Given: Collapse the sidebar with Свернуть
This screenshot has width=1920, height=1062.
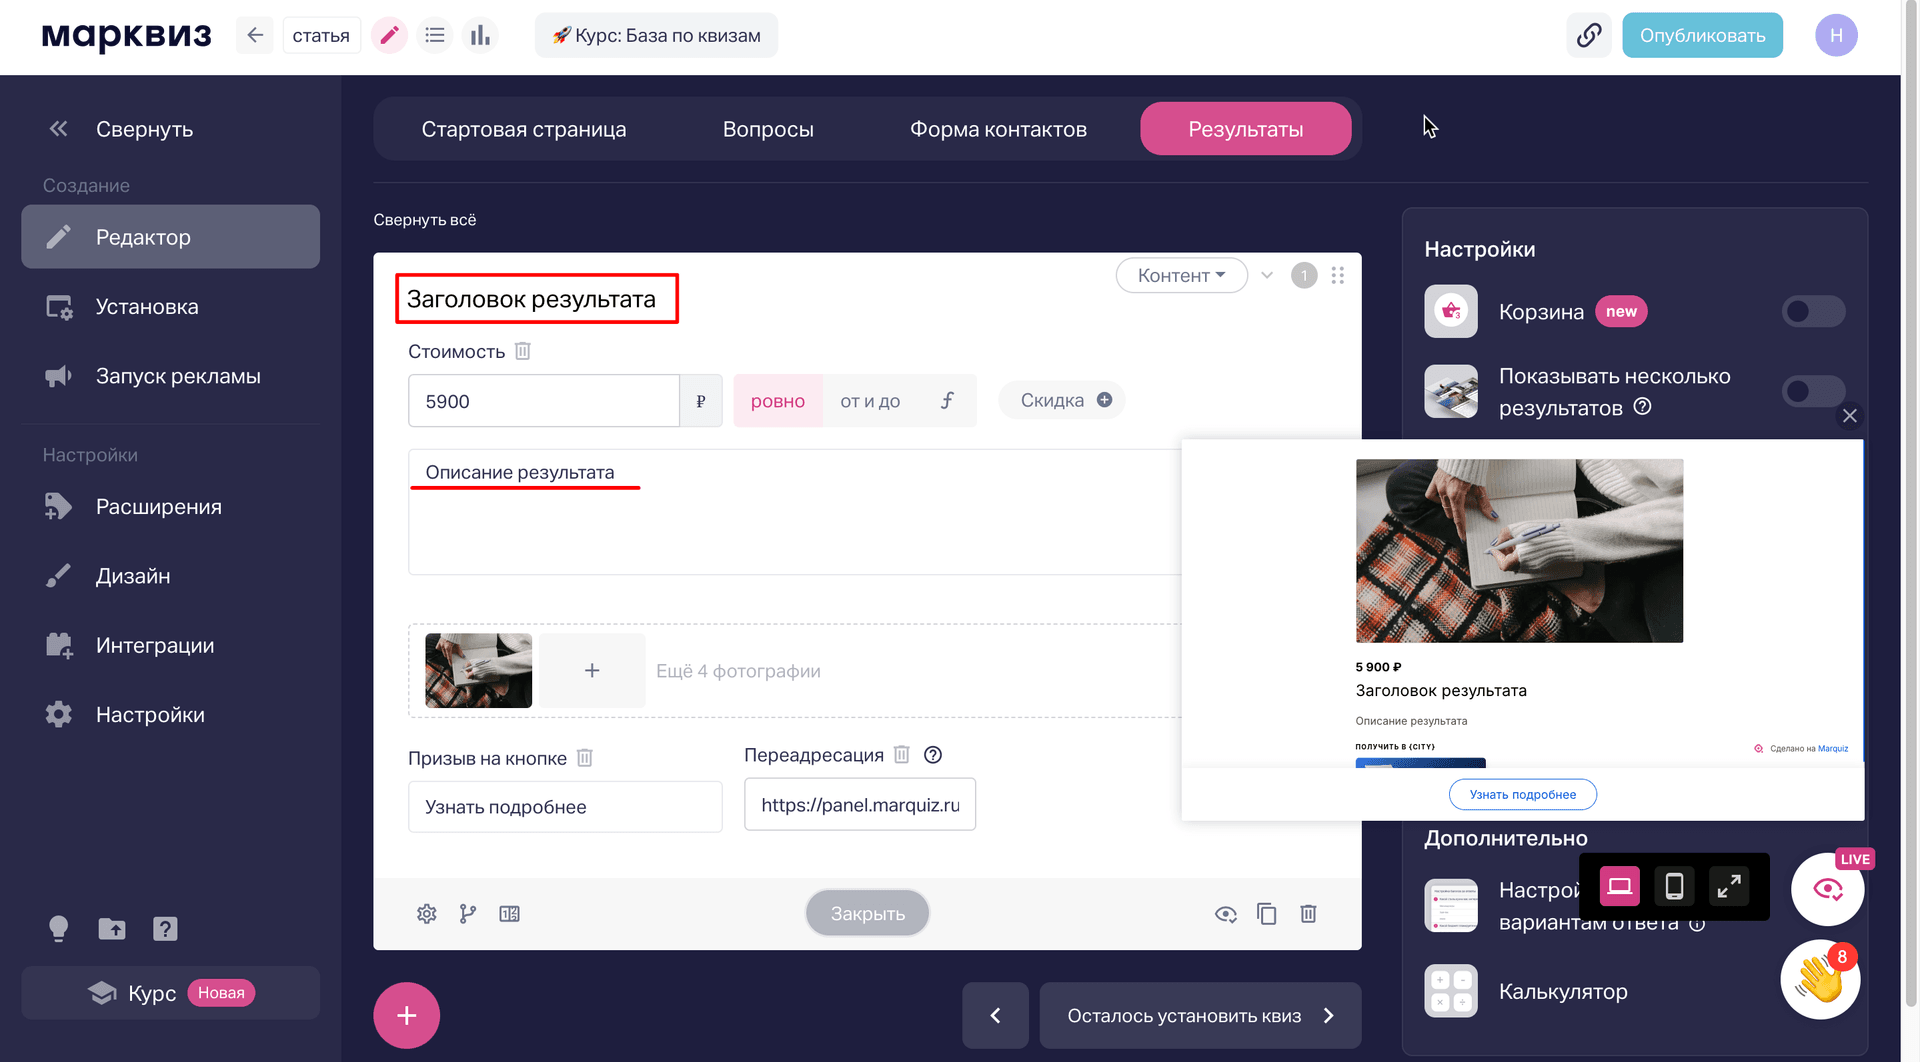Looking at the screenshot, I should [x=120, y=129].
